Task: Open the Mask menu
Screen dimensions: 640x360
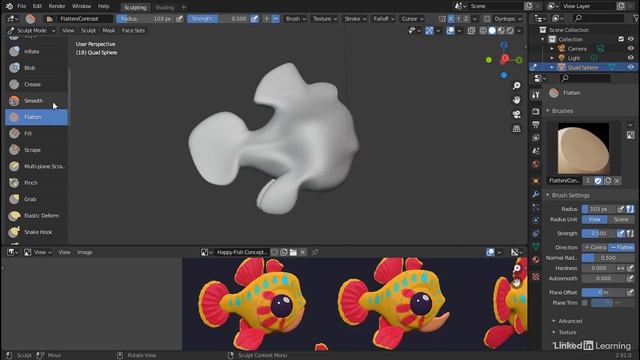Action: 109,31
